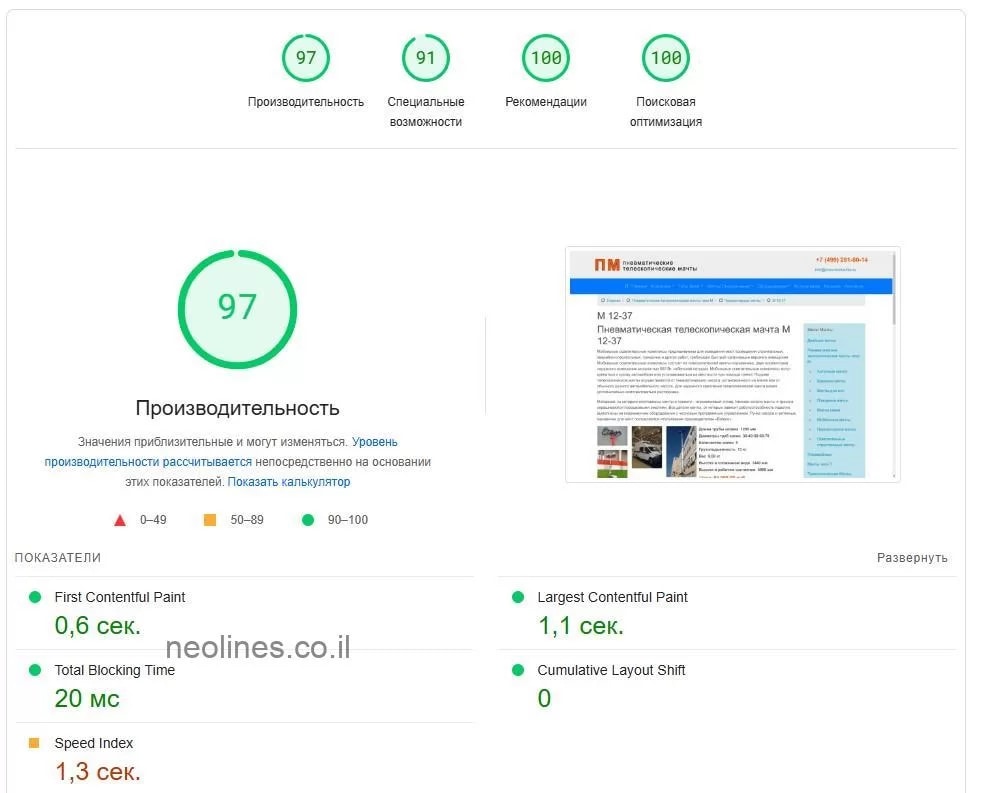Click the 1,3 сек. Speed Index value
Viewport: 985px width, 793px height.
97,772
